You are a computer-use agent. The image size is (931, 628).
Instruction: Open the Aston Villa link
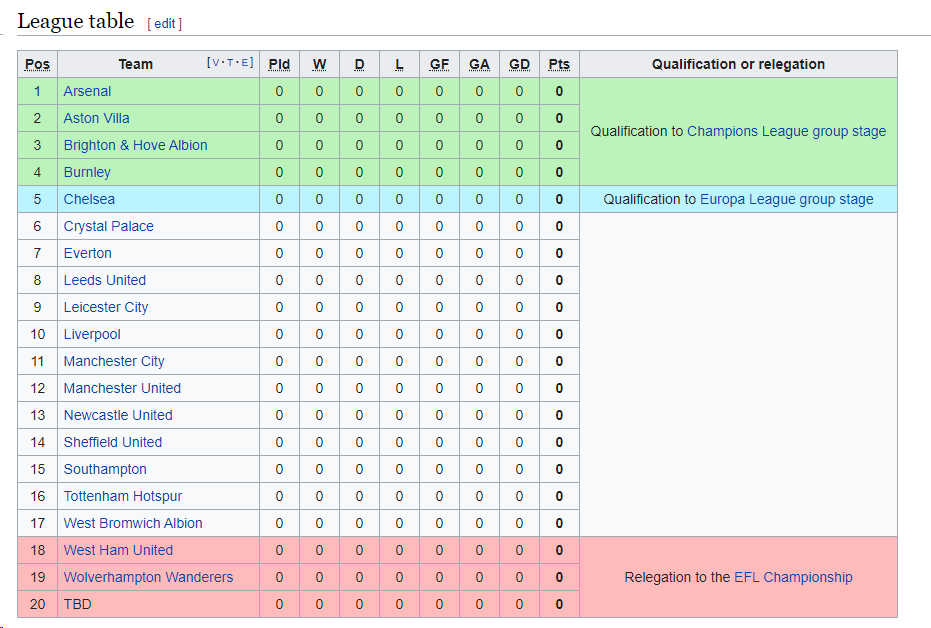pos(96,118)
